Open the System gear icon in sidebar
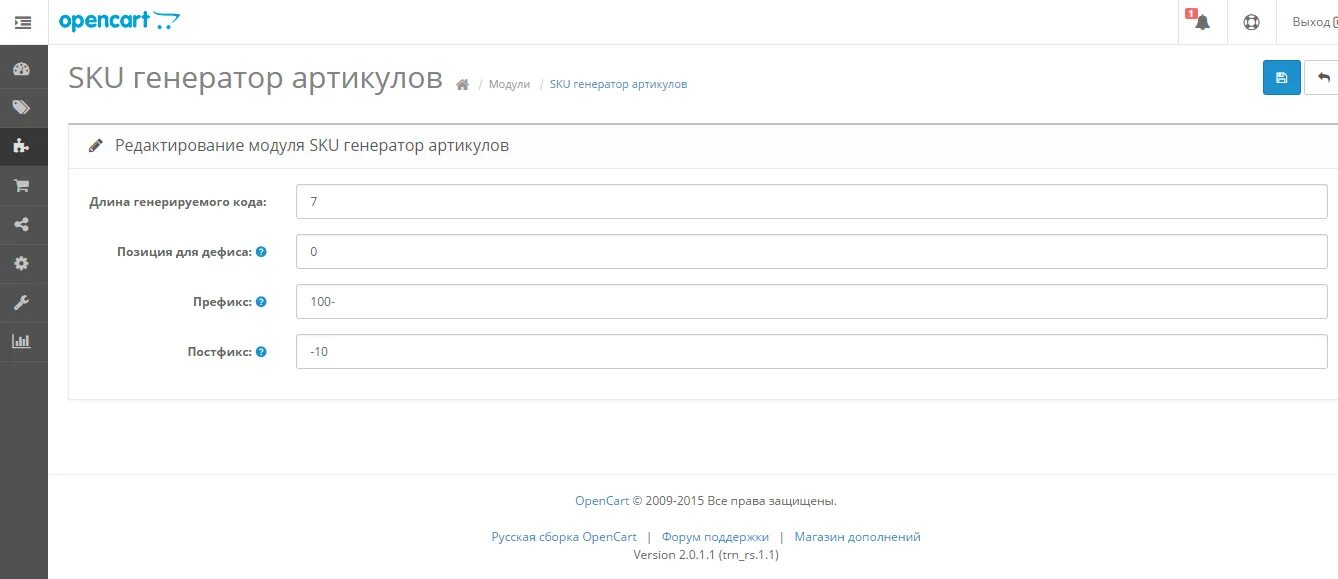Screen dimensions: 1338x579 (22, 263)
